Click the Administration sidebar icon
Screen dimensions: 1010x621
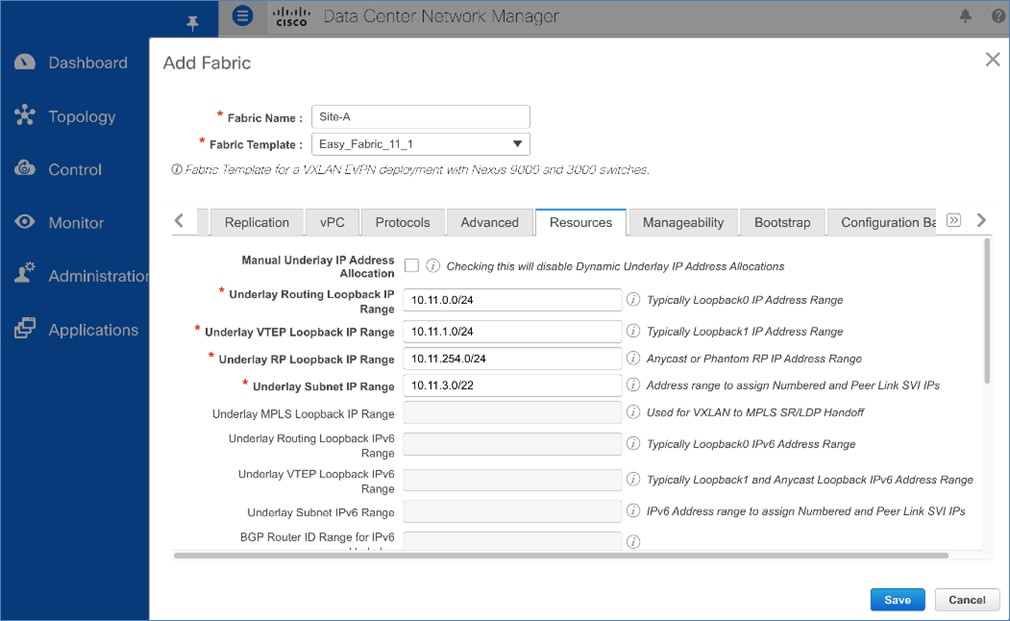(x=24, y=274)
